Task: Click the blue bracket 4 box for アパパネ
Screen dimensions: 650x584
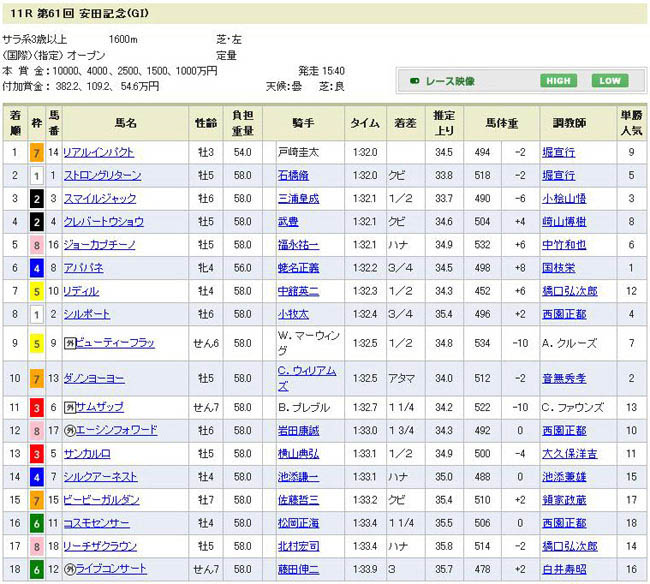Action: [36, 267]
